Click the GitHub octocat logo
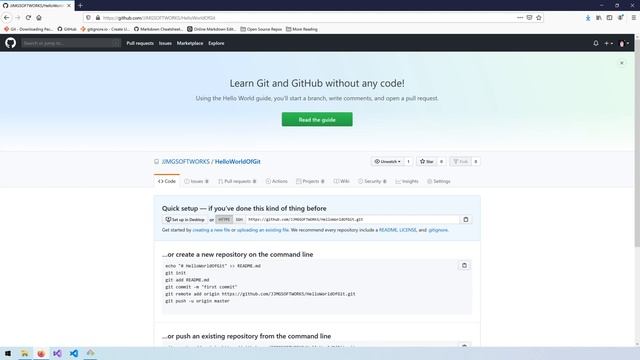Viewport: 640px width, 360px height. pyautogui.click(x=11, y=43)
